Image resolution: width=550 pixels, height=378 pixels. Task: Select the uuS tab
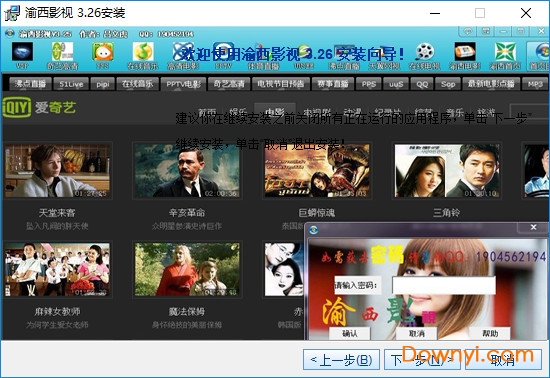[396, 84]
